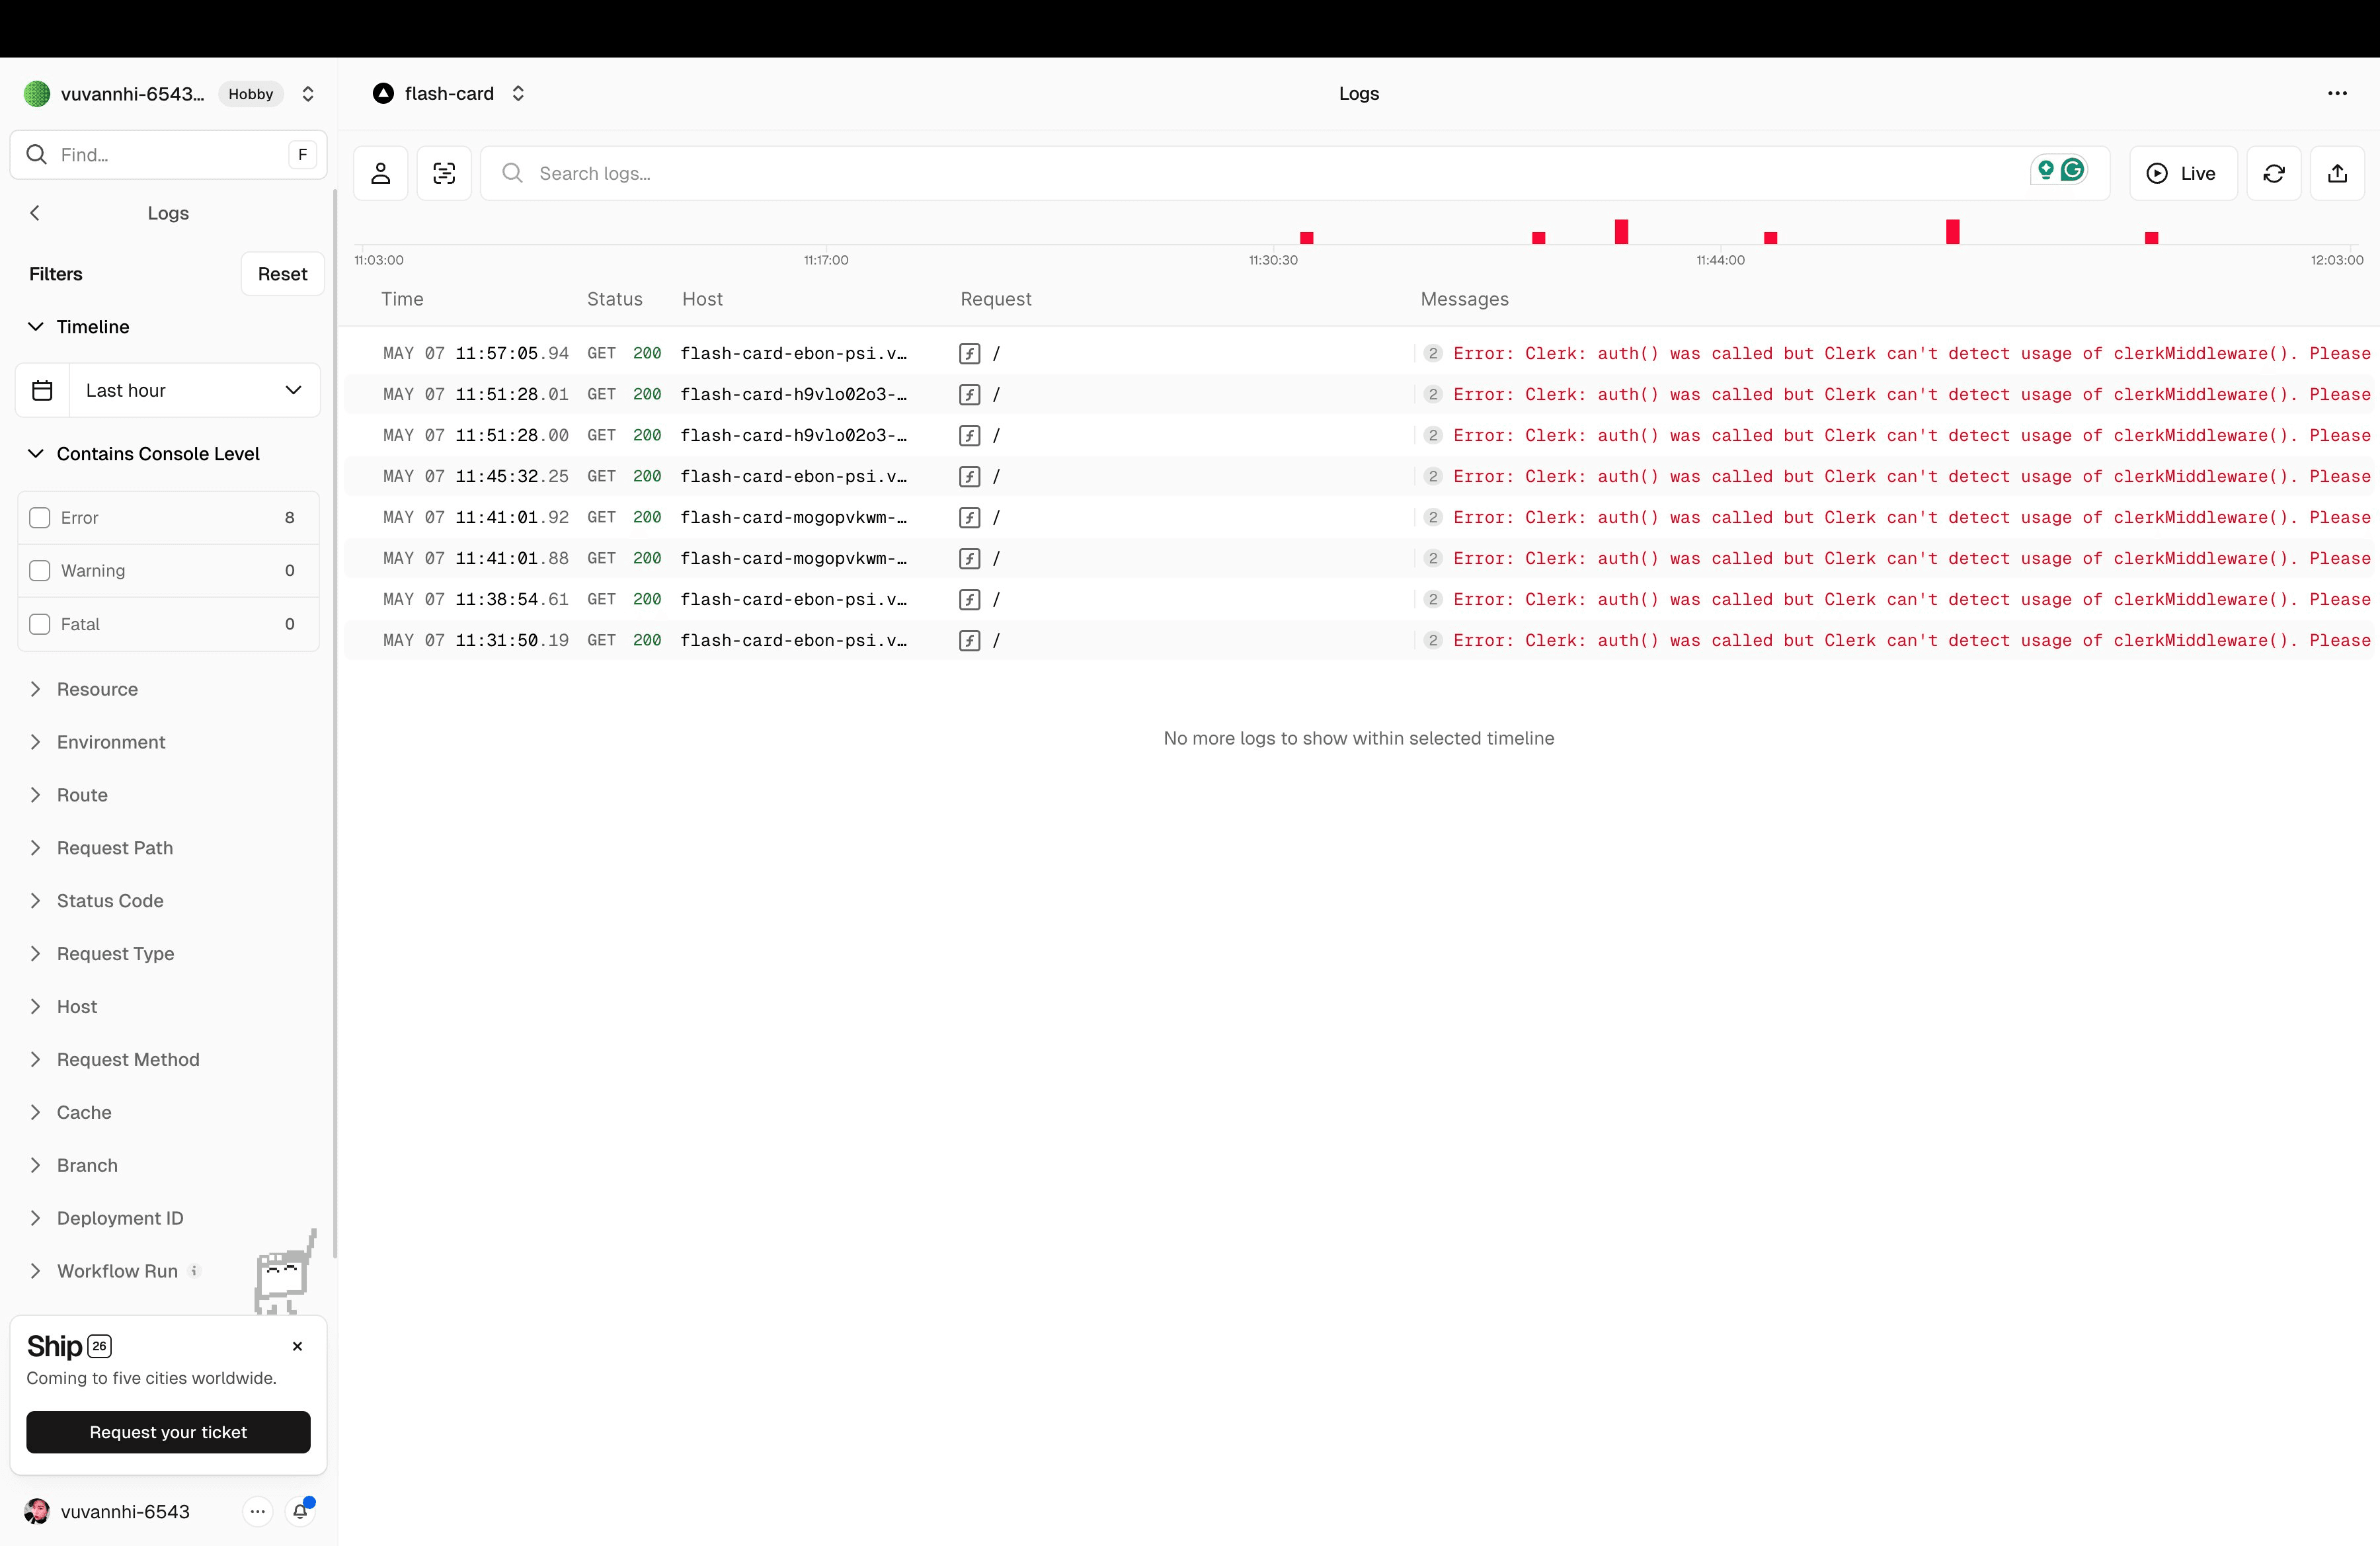Click the calendar icon in Timeline filter
The height and width of the screenshot is (1546, 2380).
(42, 390)
